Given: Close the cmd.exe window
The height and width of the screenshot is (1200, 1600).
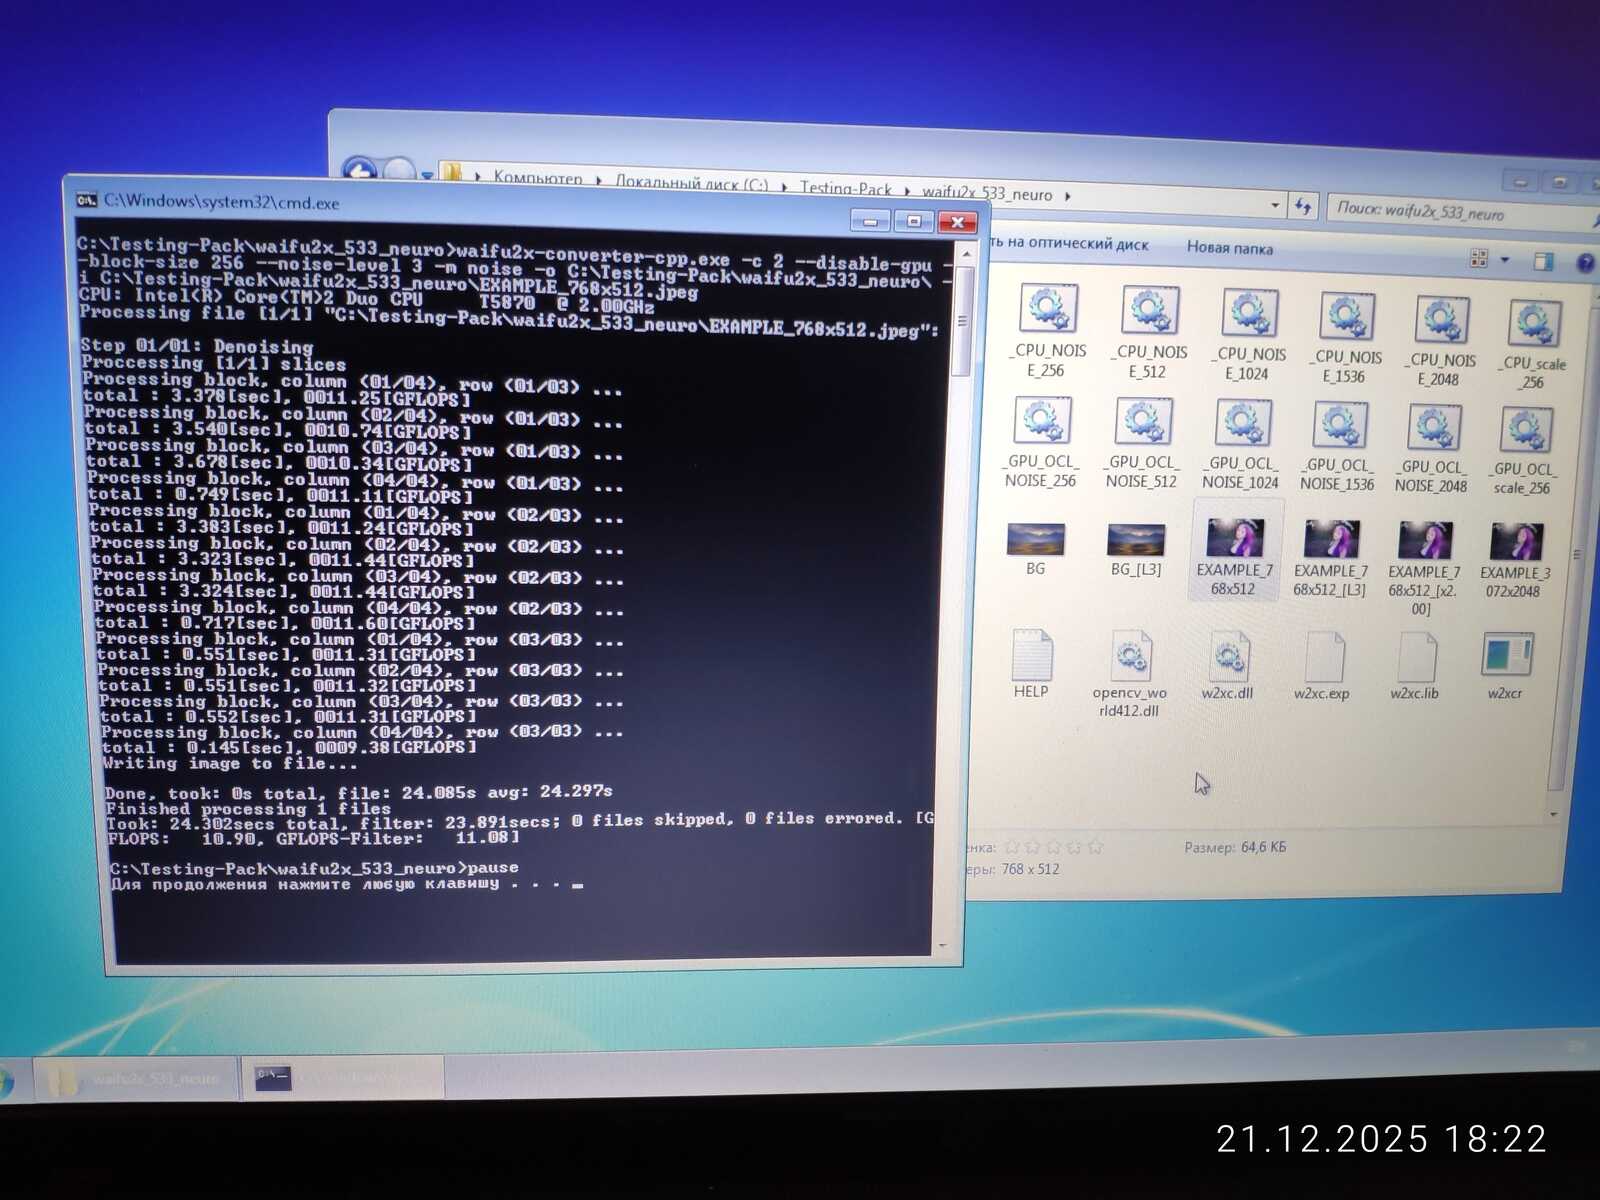Looking at the screenshot, I should click(x=957, y=222).
